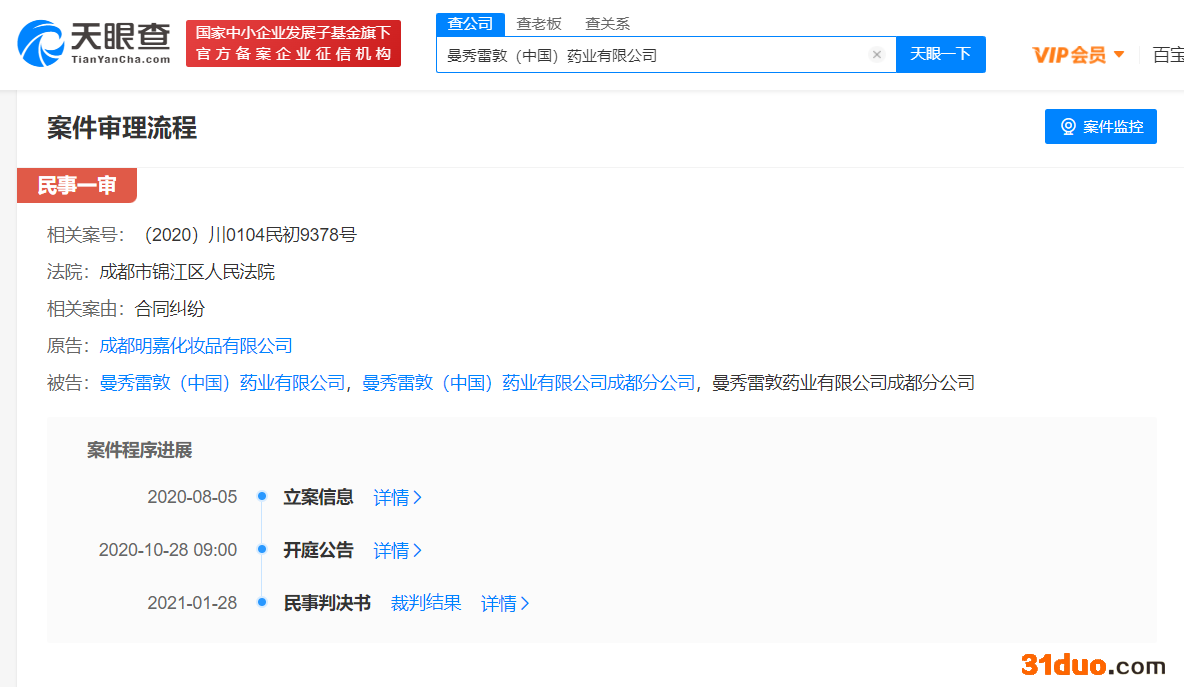Clear the search box text

(877, 55)
